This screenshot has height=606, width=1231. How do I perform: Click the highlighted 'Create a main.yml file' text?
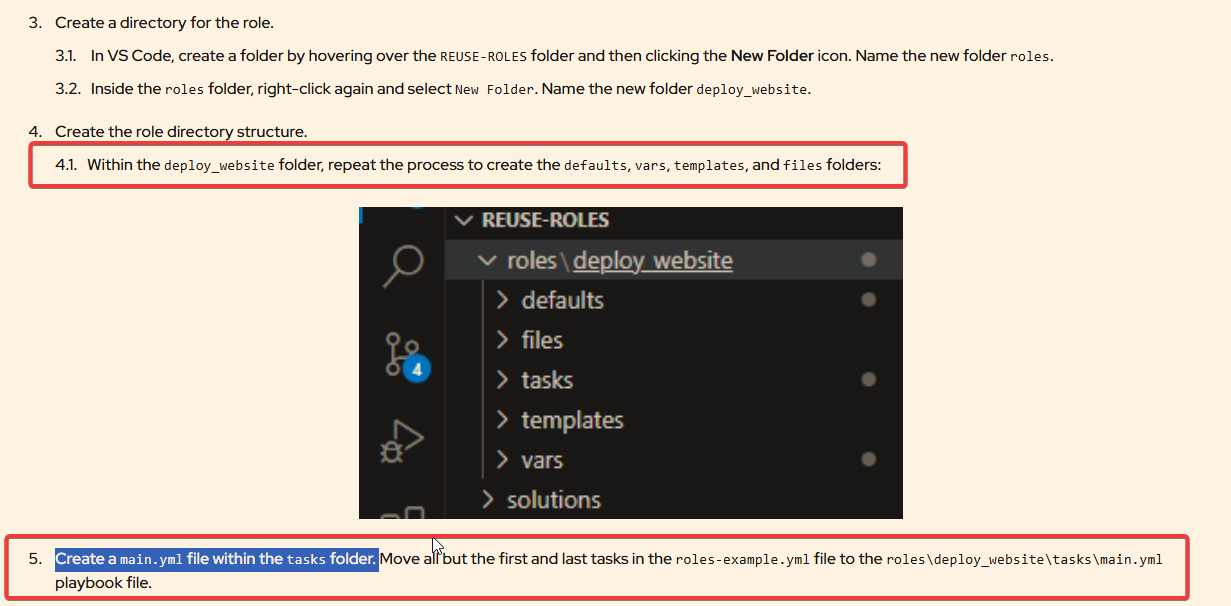[x=216, y=559]
